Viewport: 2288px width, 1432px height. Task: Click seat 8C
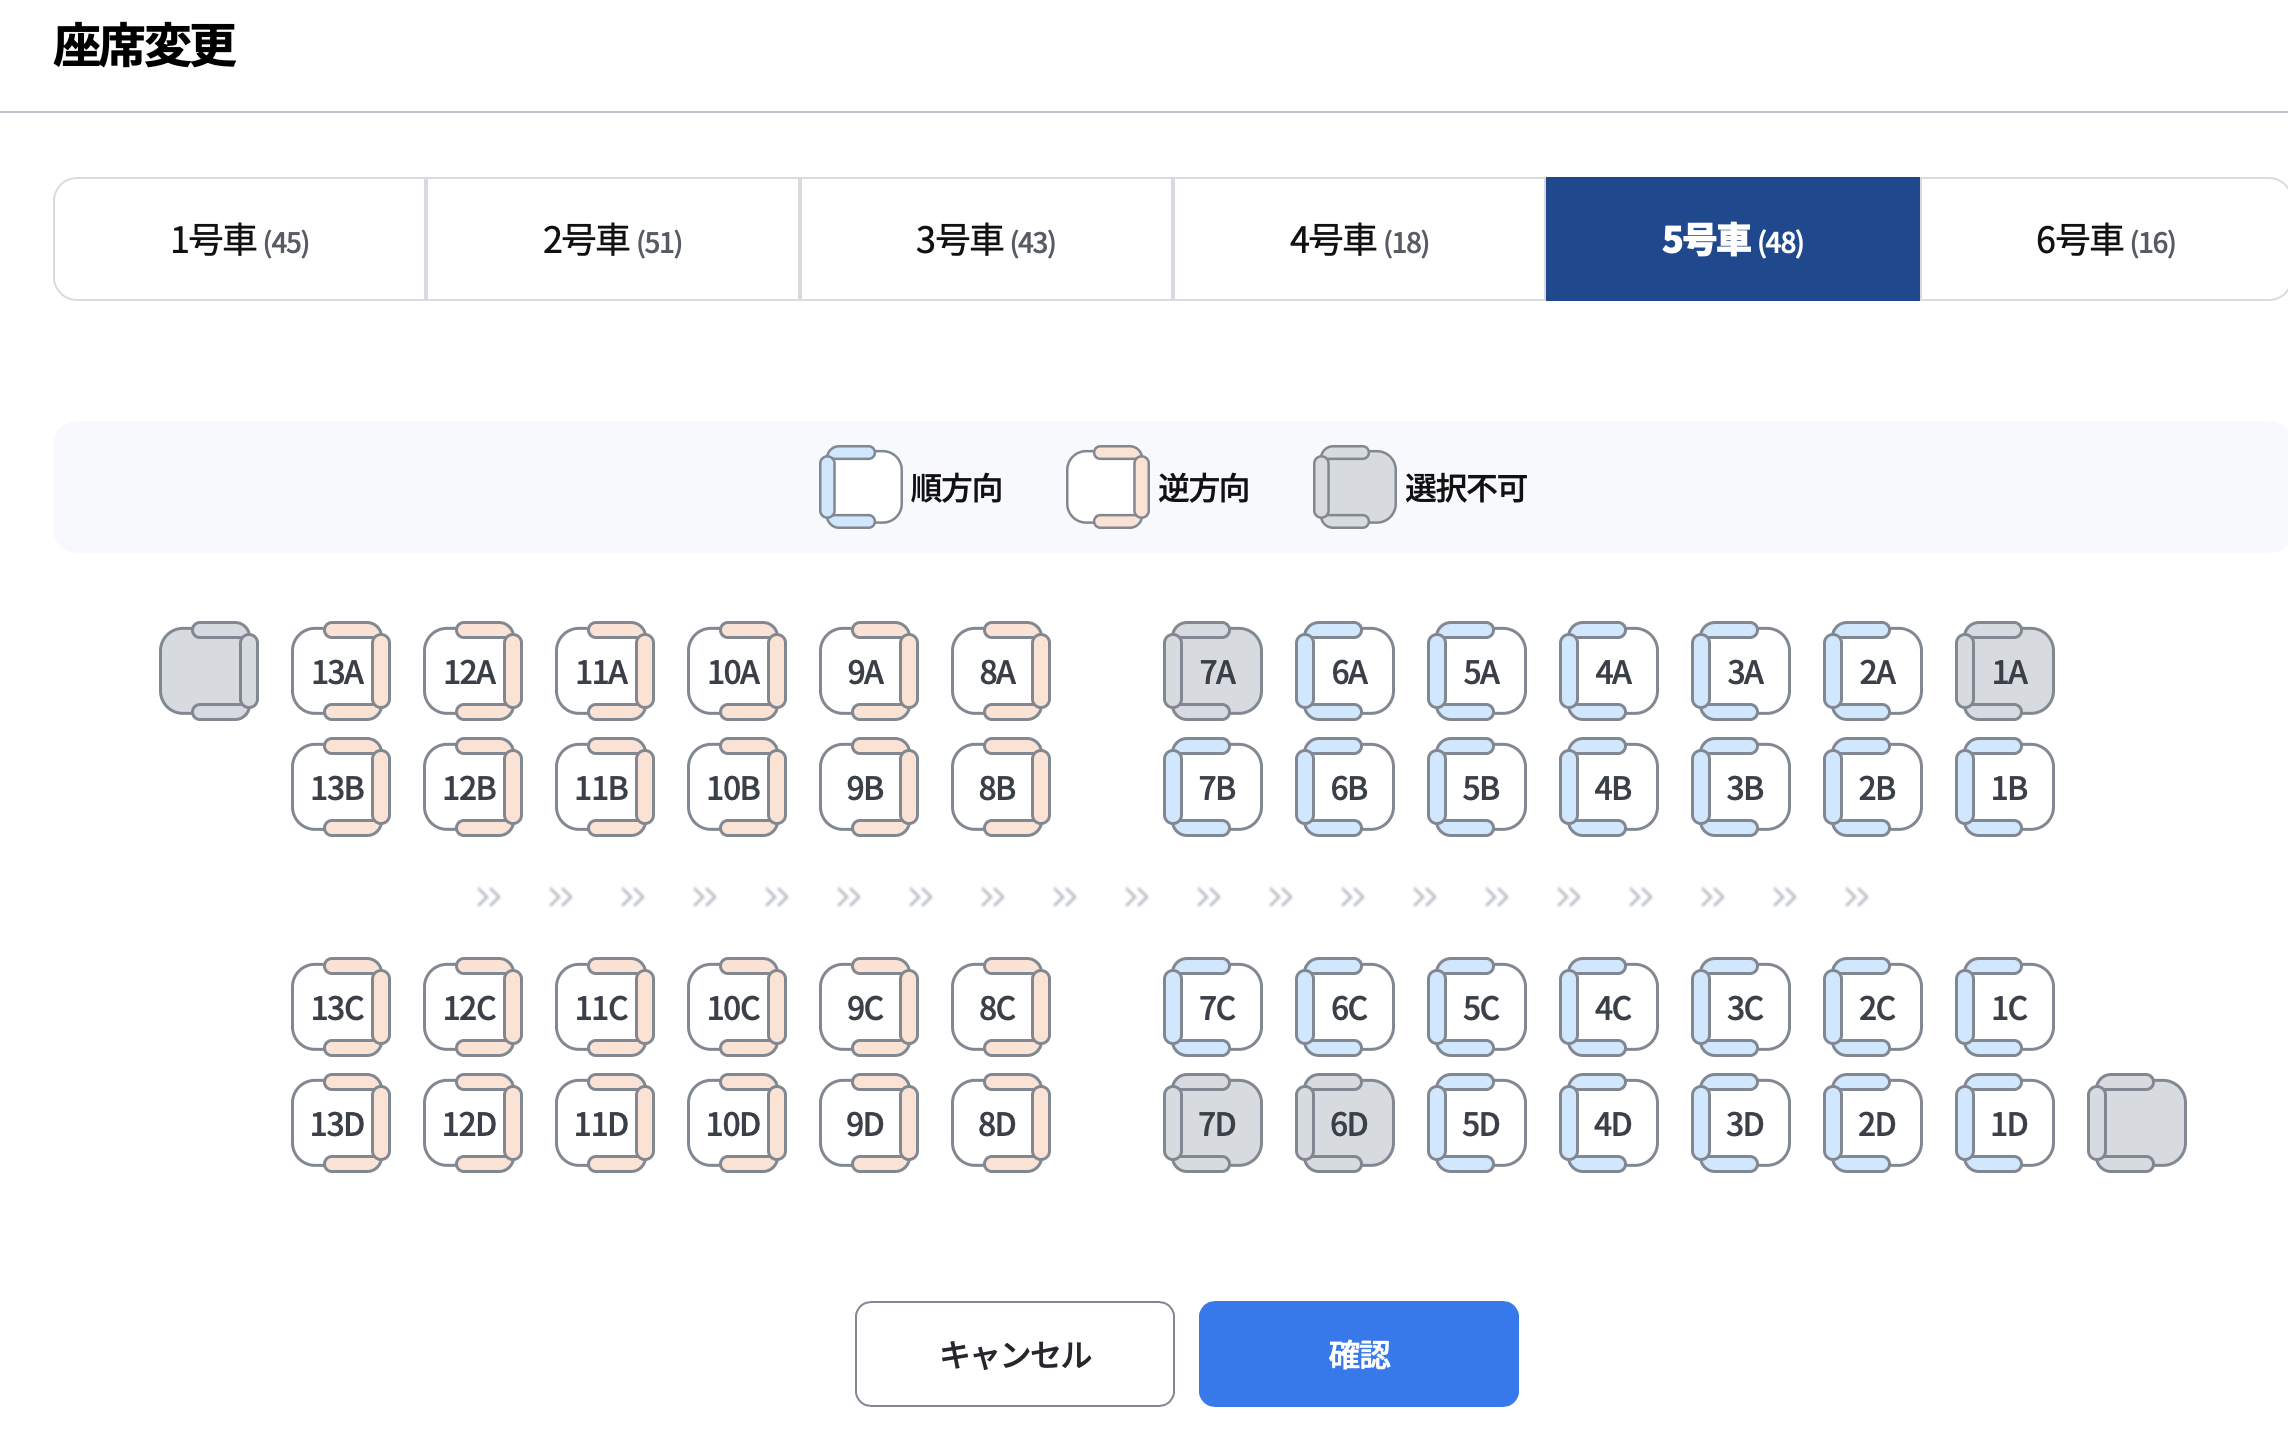pos(1000,1008)
